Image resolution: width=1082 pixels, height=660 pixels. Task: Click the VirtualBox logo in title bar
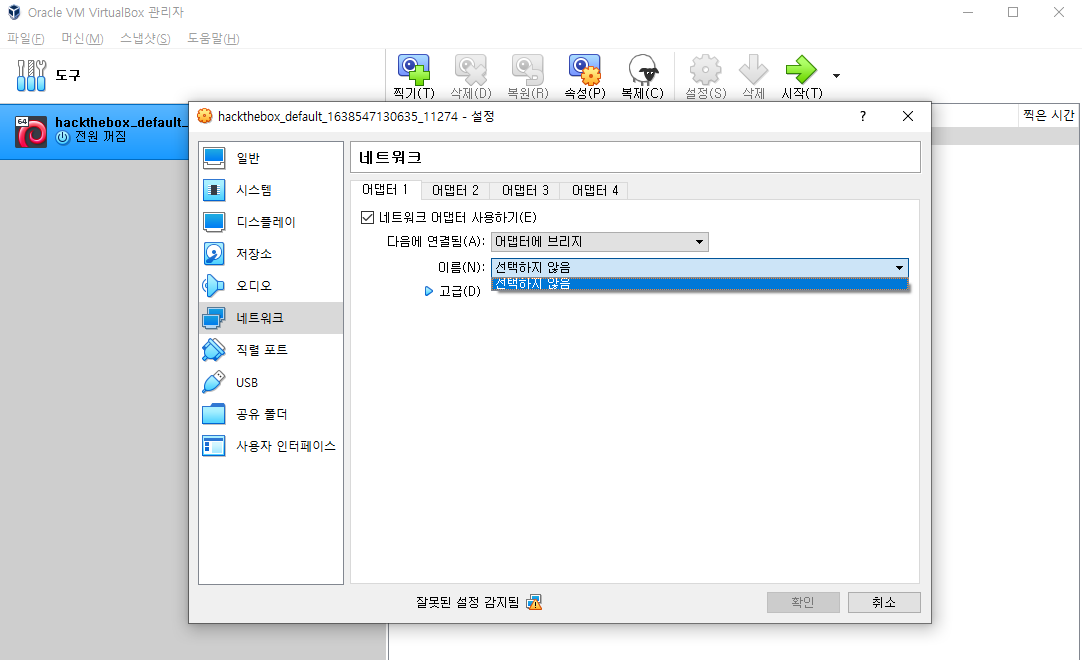coord(14,12)
